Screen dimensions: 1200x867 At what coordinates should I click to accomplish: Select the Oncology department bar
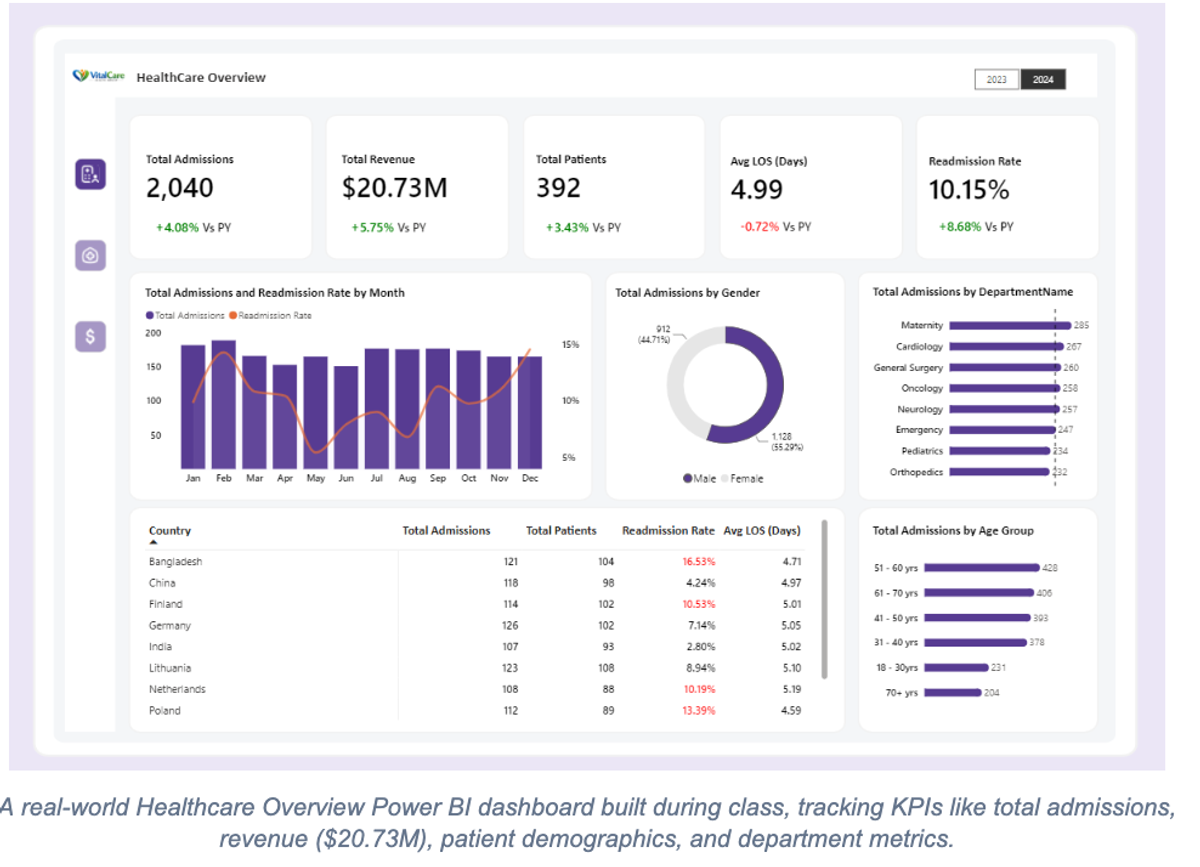coord(1004,388)
